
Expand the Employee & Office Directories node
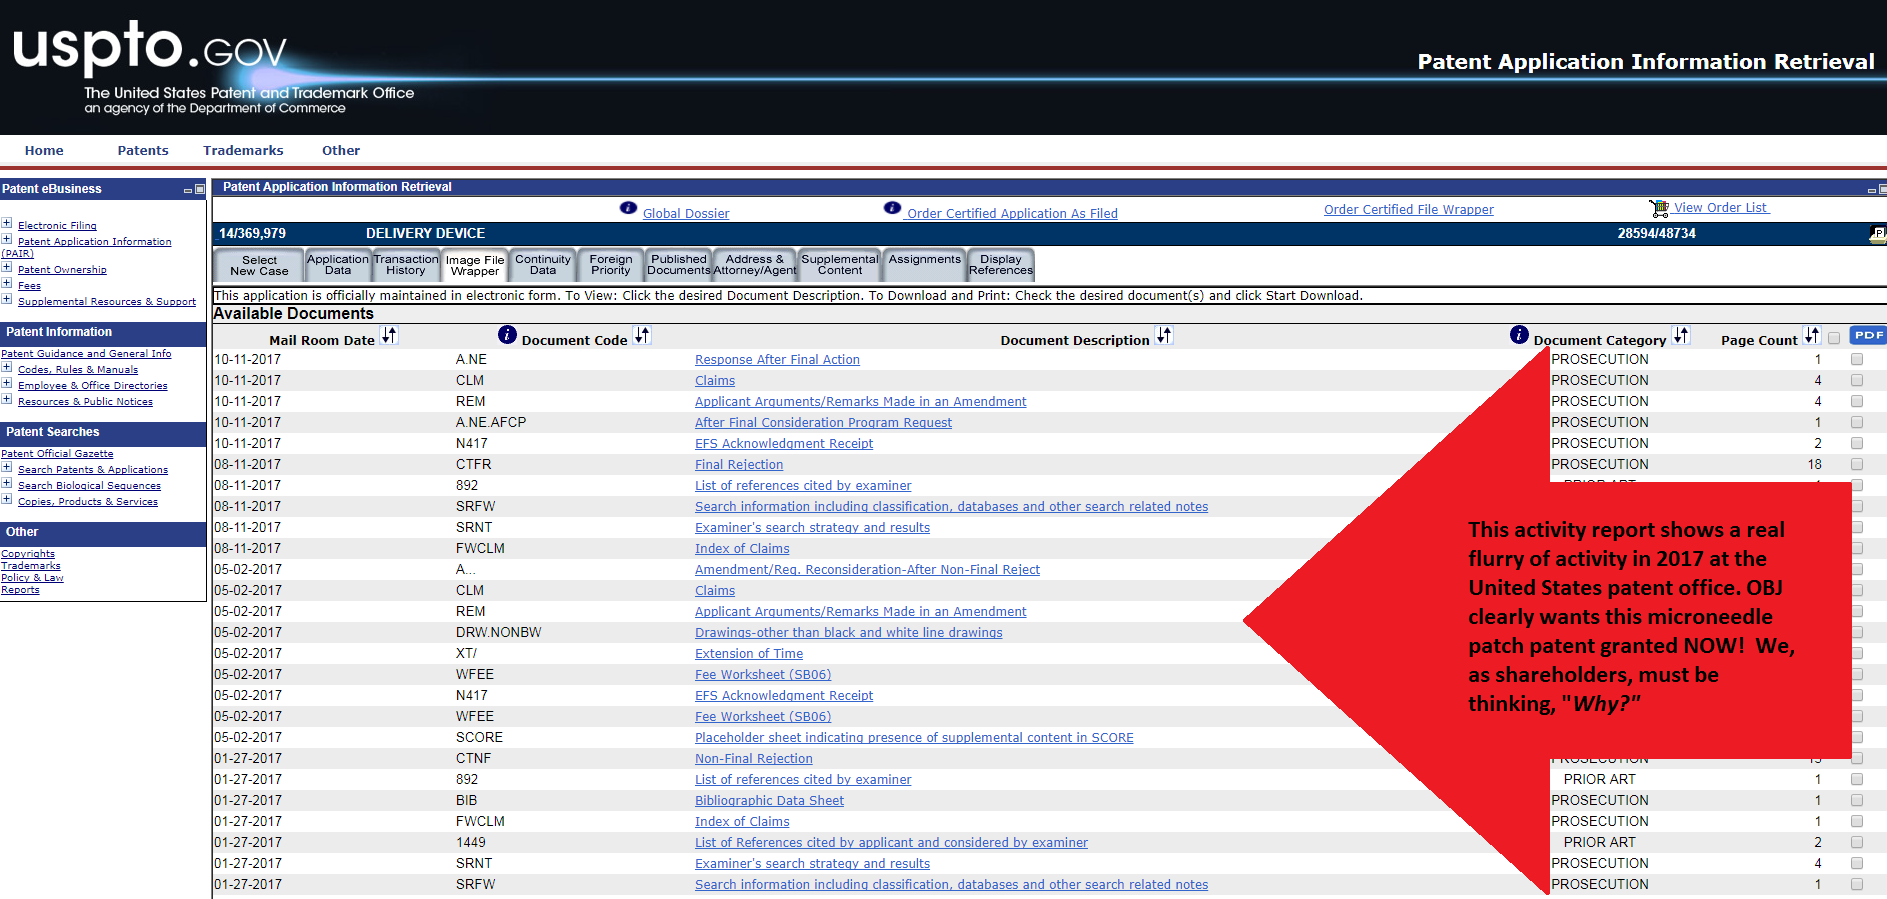pyautogui.click(x=7, y=383)
